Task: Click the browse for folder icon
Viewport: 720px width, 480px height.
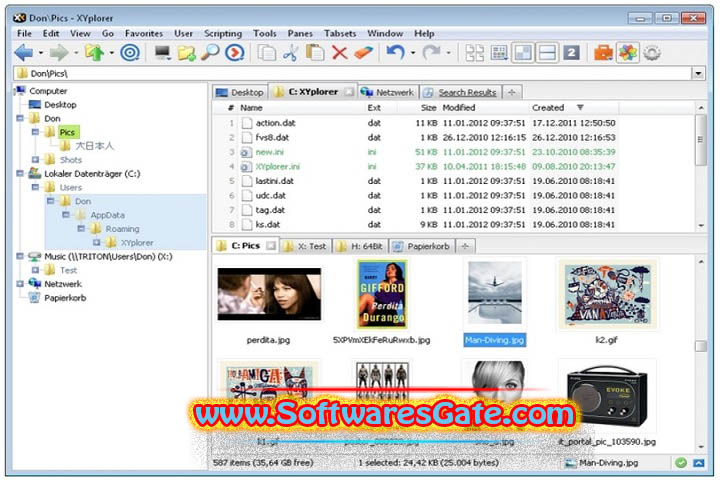Action: (x=186, y=53)
